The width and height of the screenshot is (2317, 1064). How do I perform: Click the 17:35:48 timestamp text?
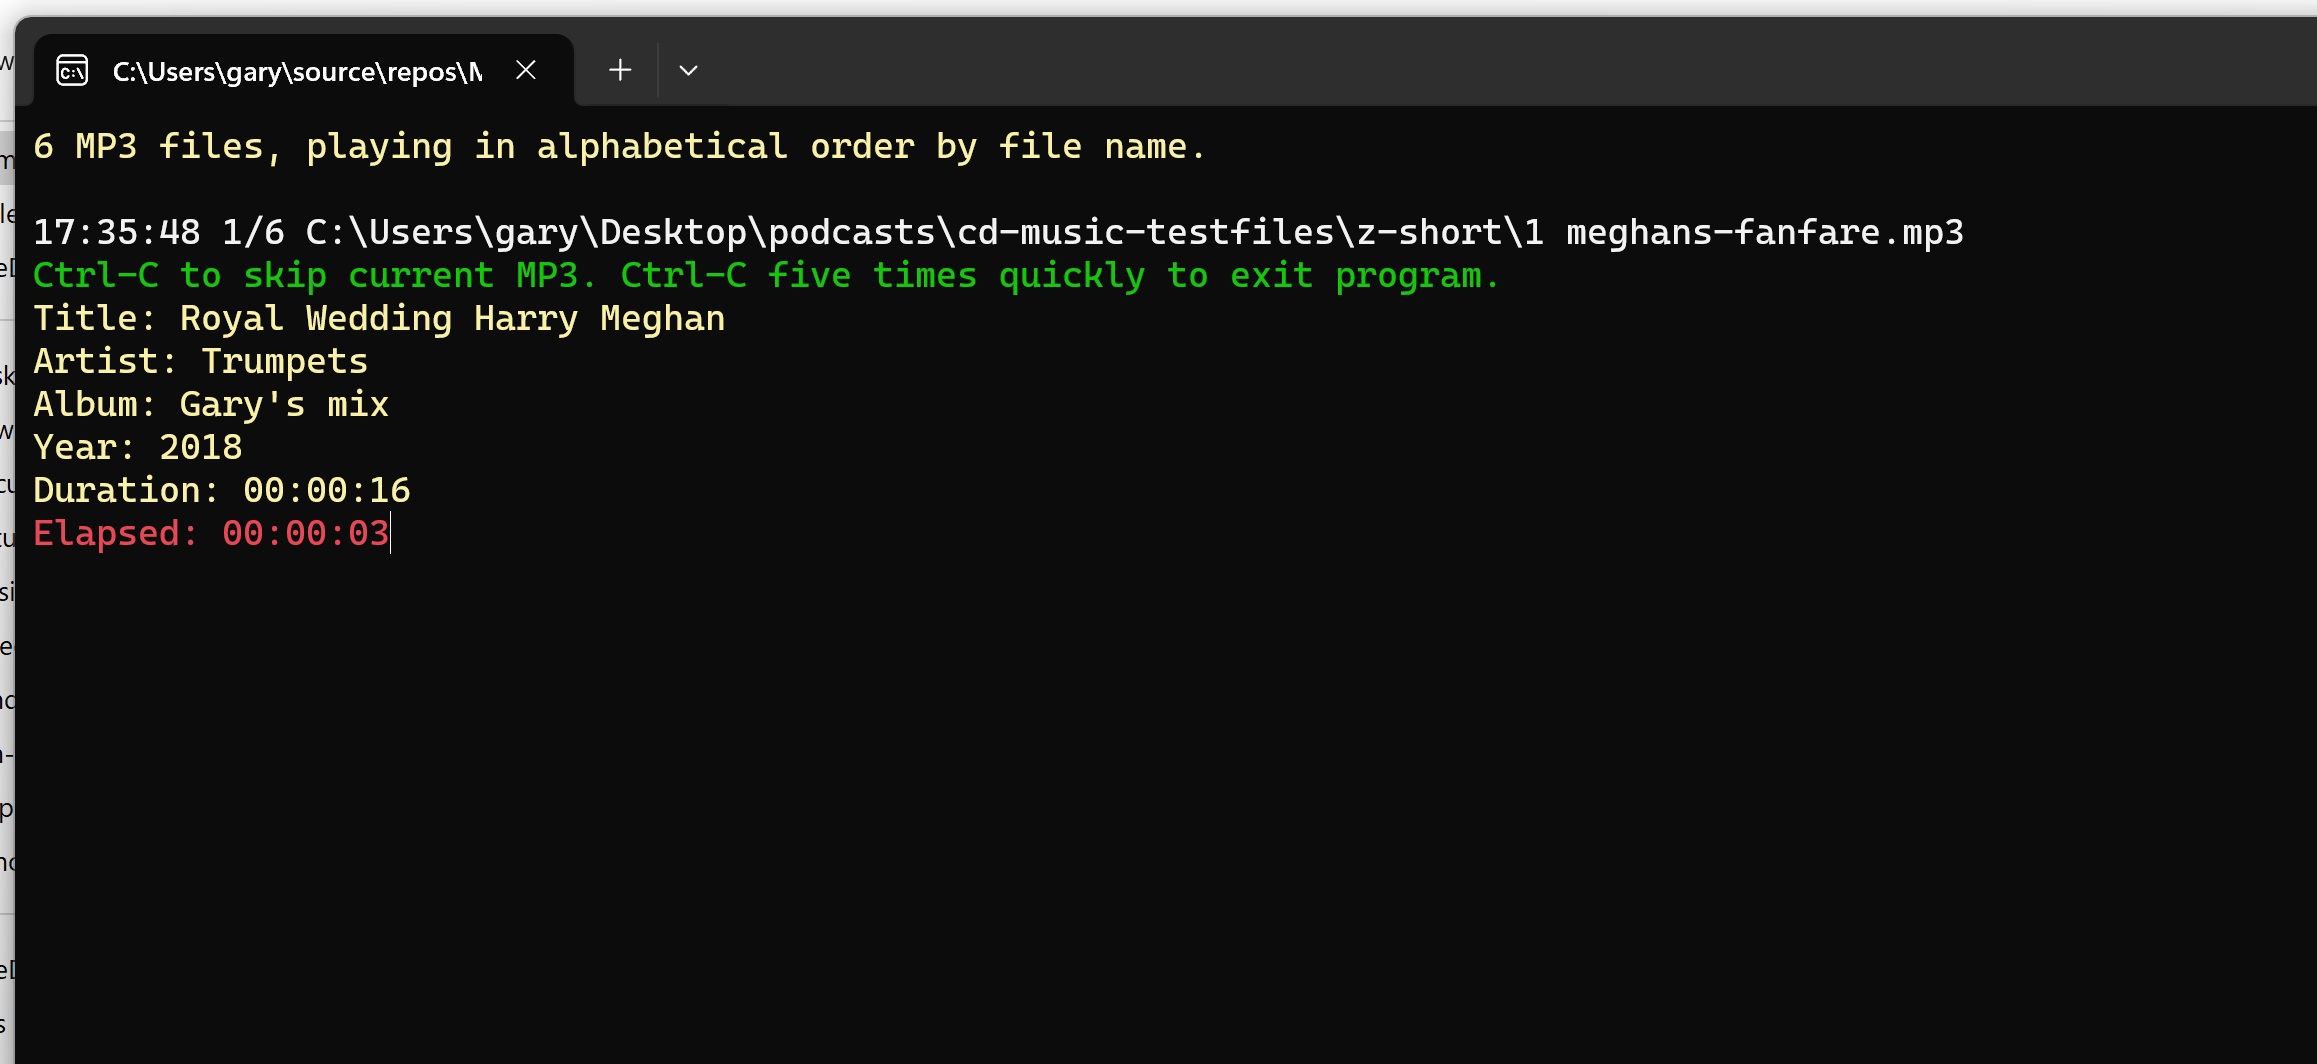(116, 233)
